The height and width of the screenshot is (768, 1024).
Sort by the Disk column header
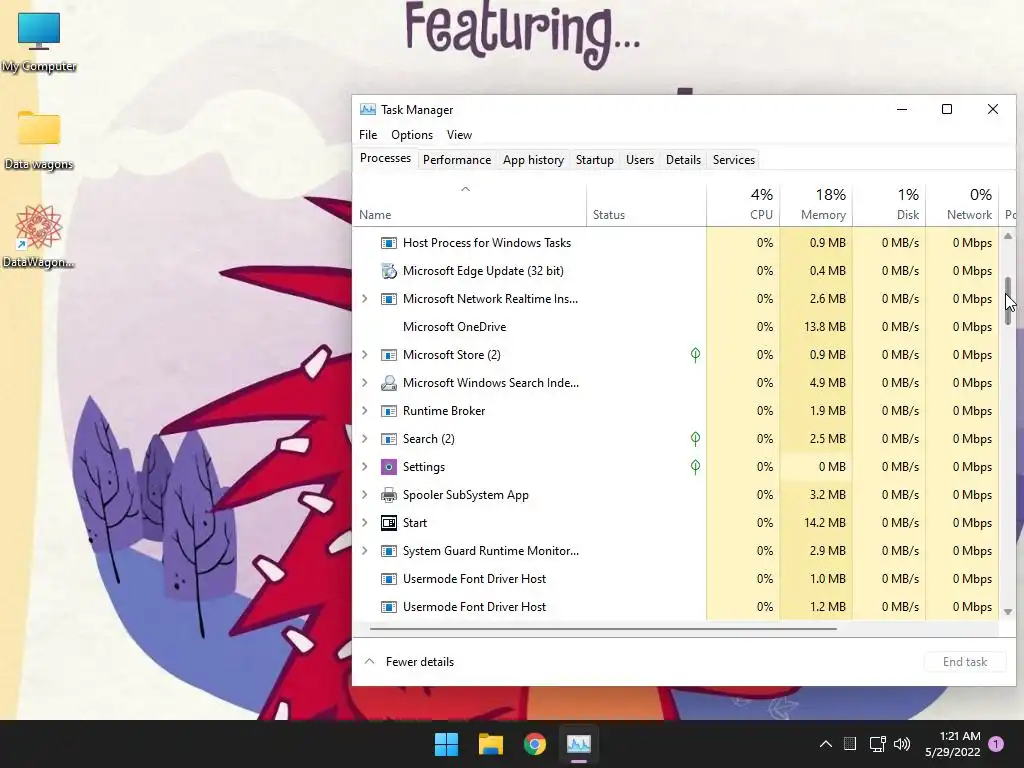coord(889,206)
